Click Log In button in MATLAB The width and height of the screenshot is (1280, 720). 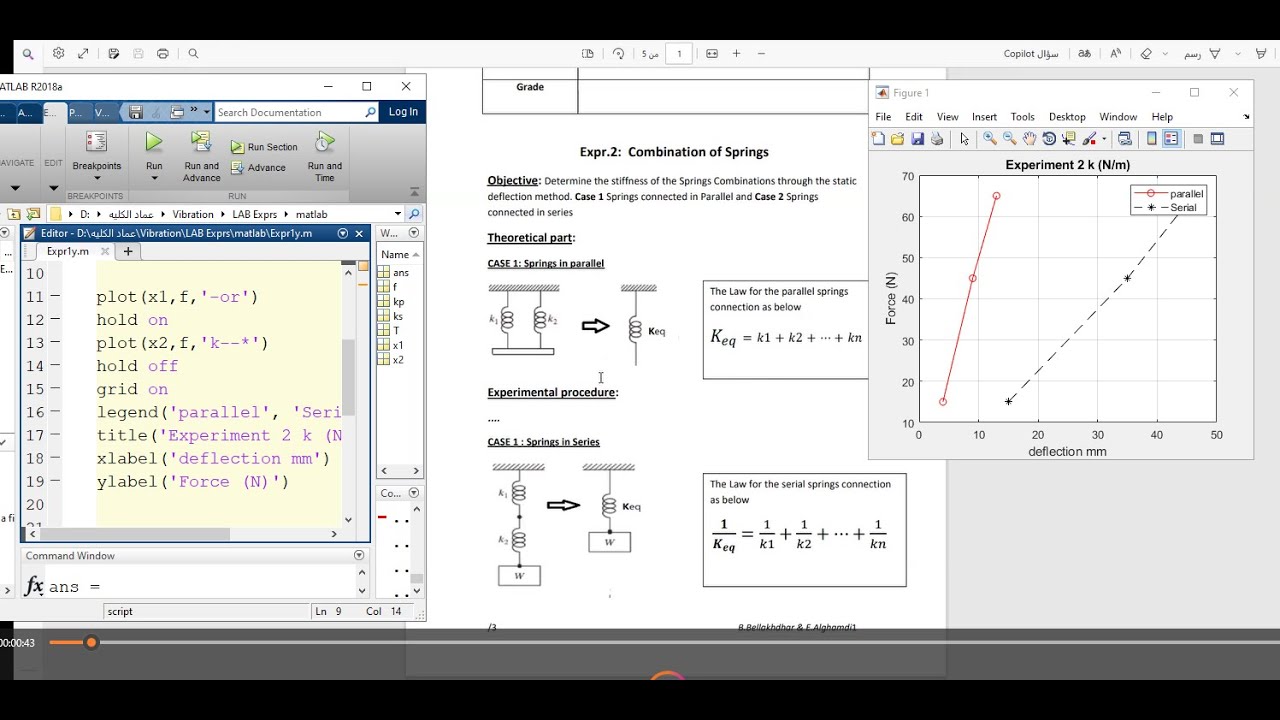pos(403,112)
